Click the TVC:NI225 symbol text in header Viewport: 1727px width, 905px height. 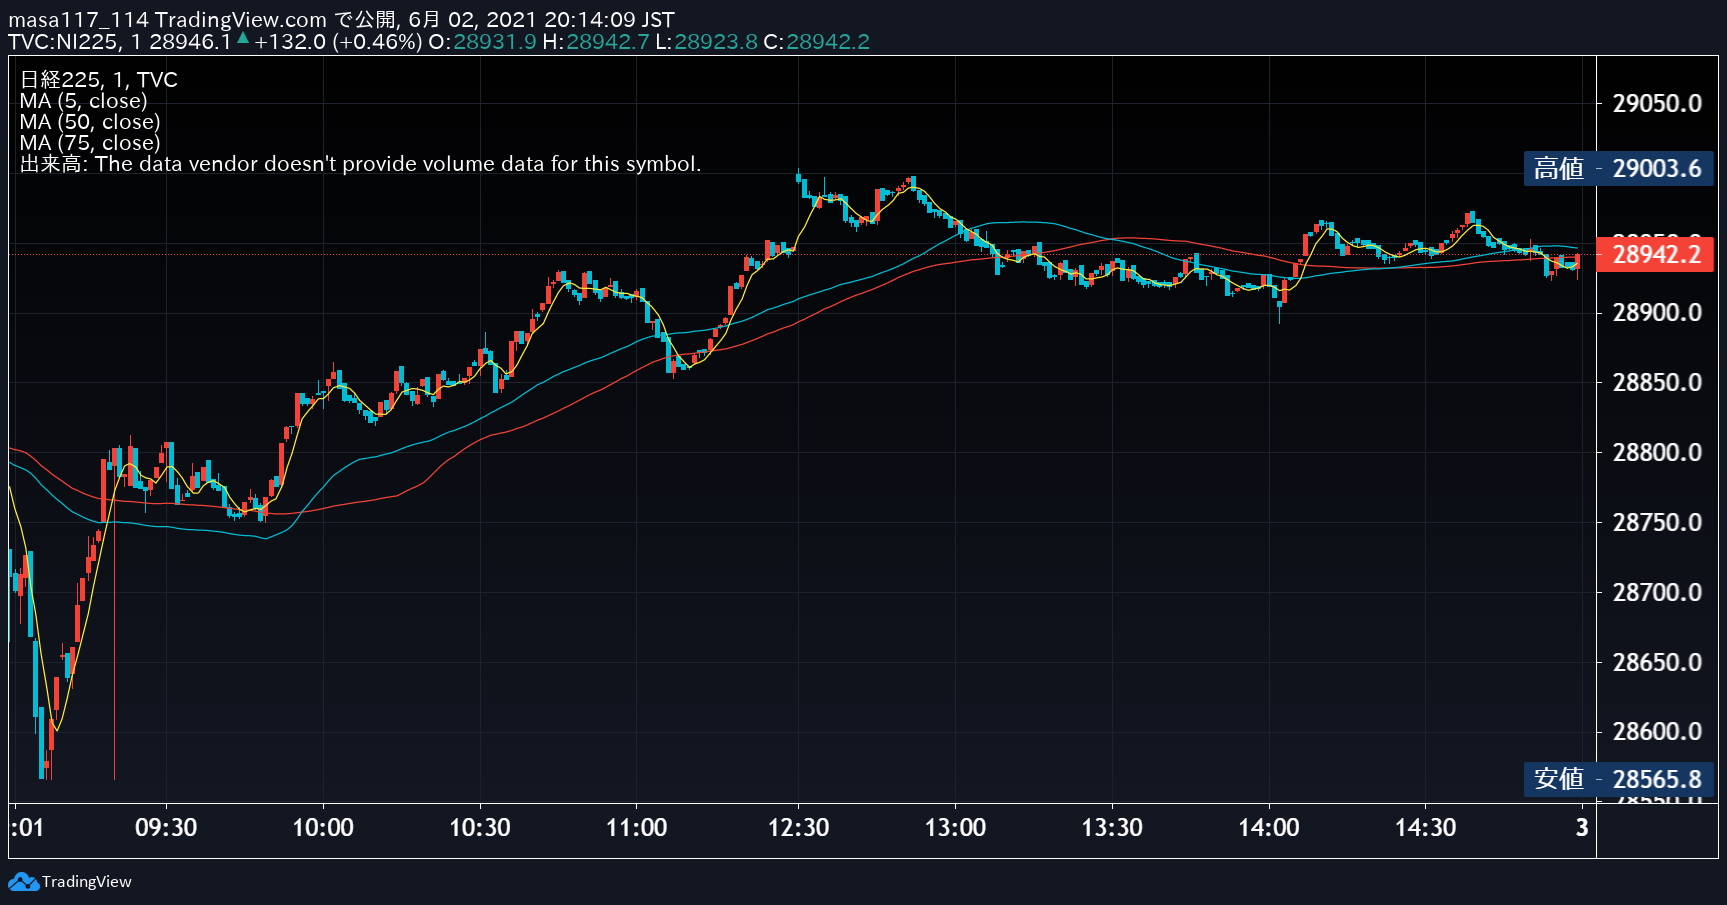[x=64, y=42]
